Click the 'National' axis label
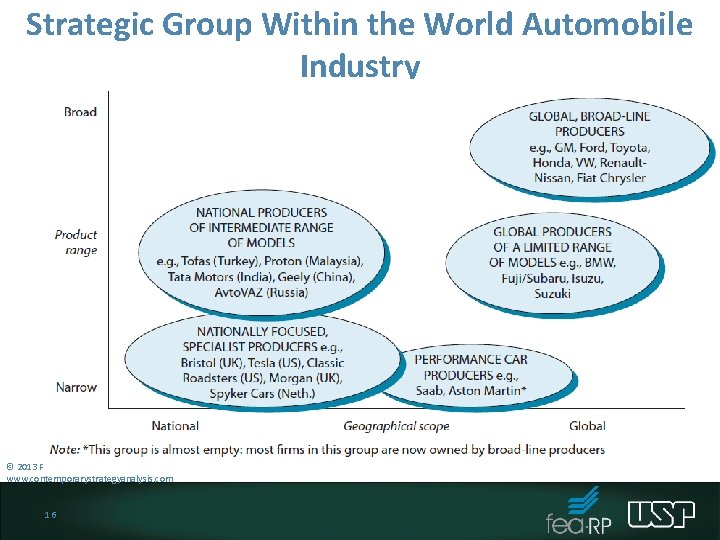This screenshot has width=720, height=540. (x=175, y=426)
